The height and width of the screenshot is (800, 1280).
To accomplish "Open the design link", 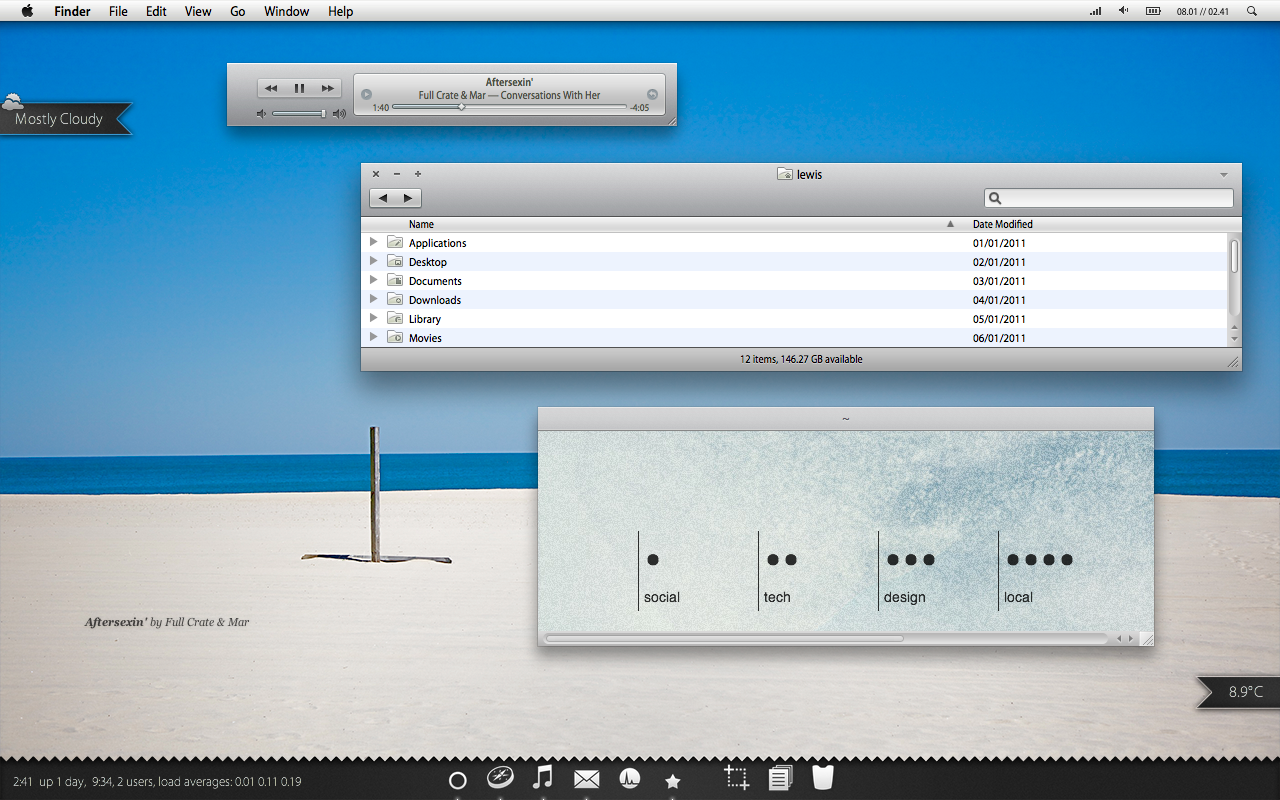I will (x=904, y=597).
